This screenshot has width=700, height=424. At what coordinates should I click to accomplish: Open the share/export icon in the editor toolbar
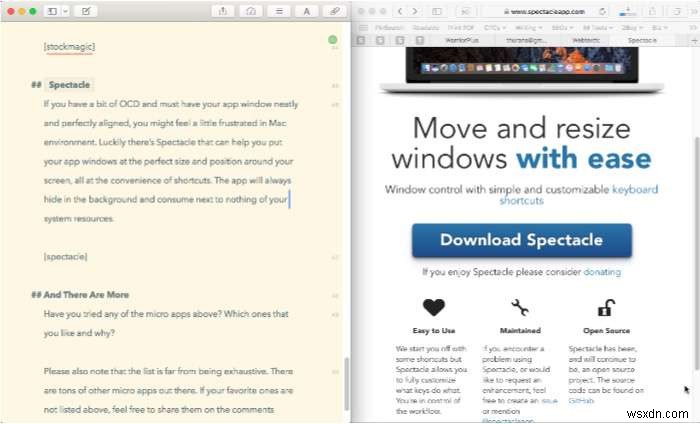(x=223, y=11)
